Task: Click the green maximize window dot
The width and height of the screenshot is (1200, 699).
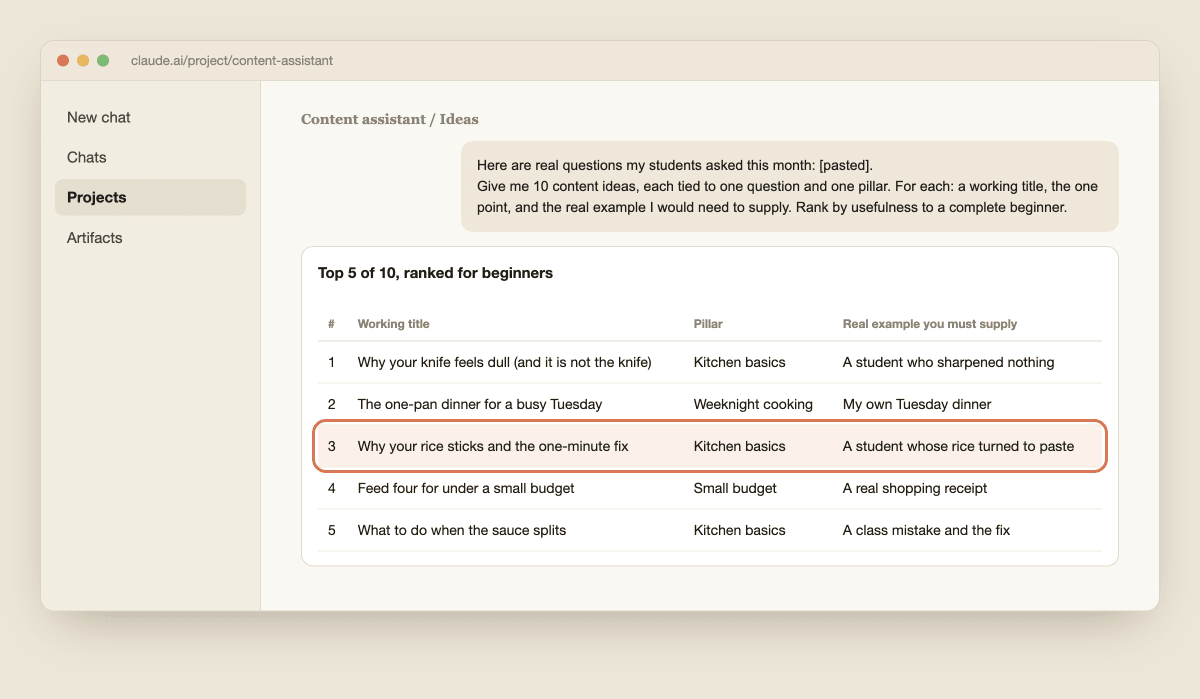Action: pos(103,61)
